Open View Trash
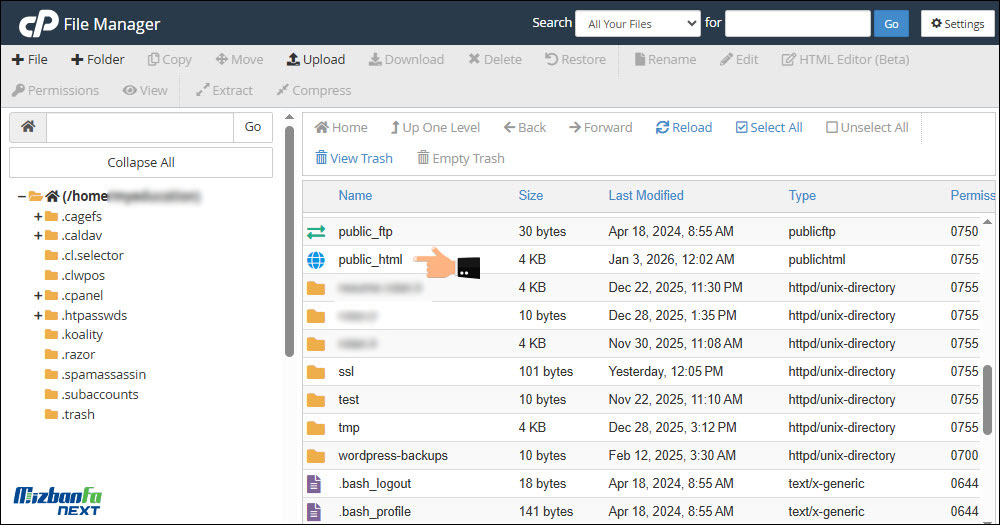 pos(354,158)
